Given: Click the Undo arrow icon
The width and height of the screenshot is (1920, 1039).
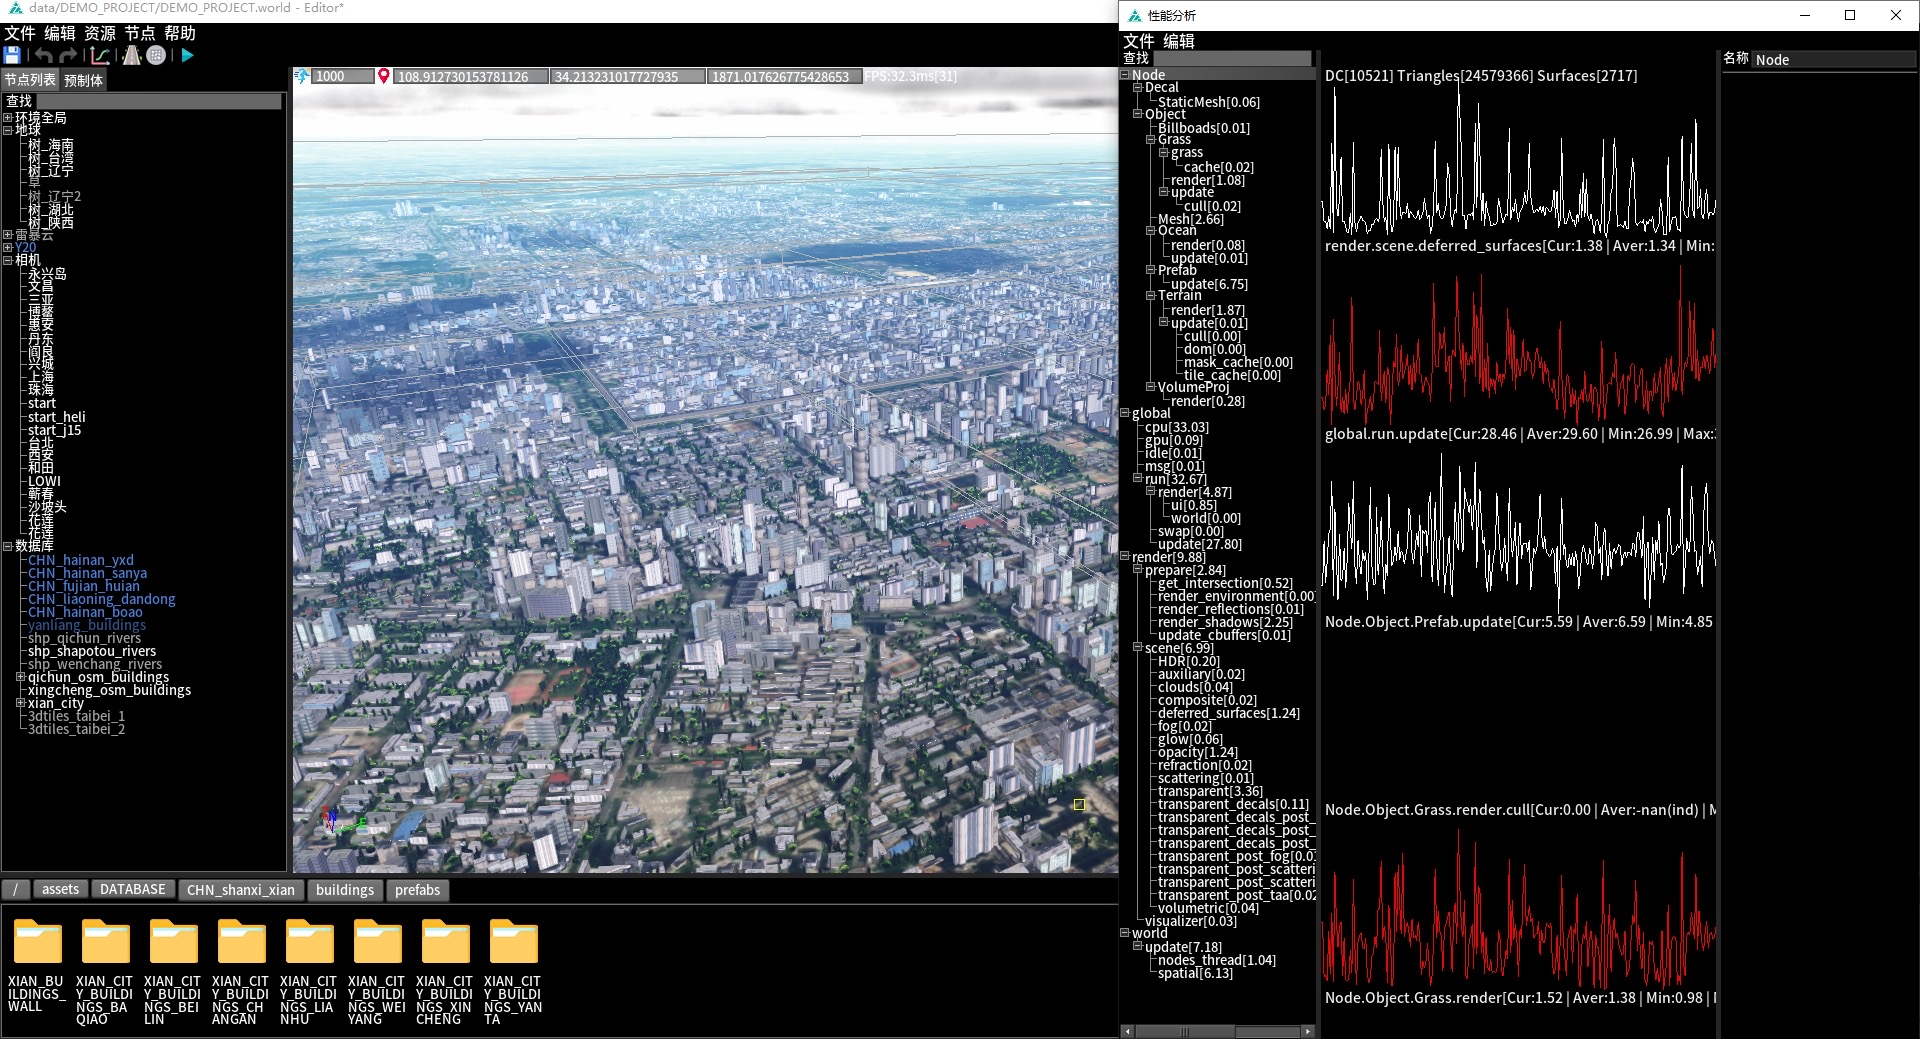Looking at the screenshot, I should point(43,56).
